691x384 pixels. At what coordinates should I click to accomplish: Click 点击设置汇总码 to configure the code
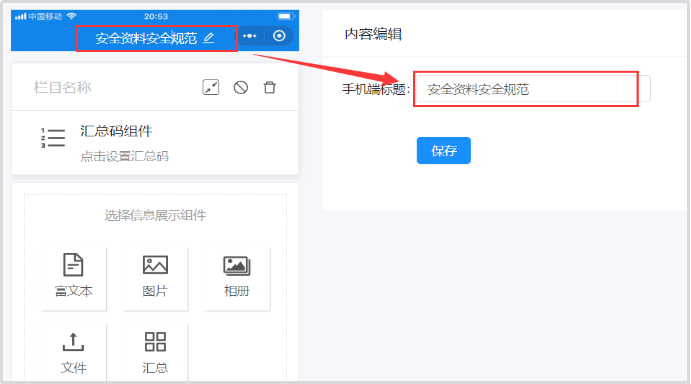coord(124,156)
